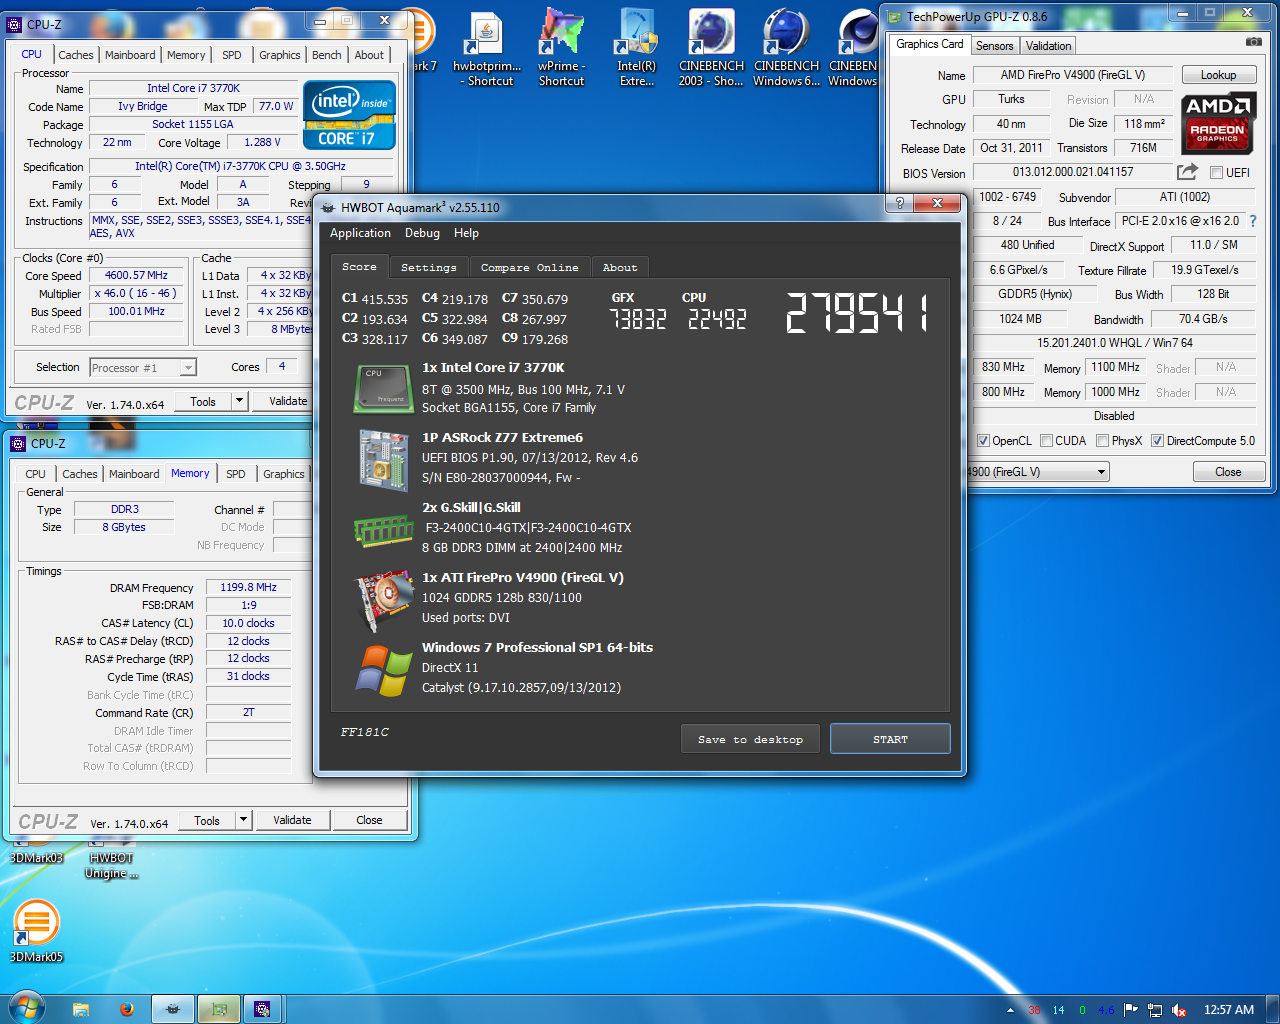Click Tools button in upper CPU-Z window

(203, 401)
